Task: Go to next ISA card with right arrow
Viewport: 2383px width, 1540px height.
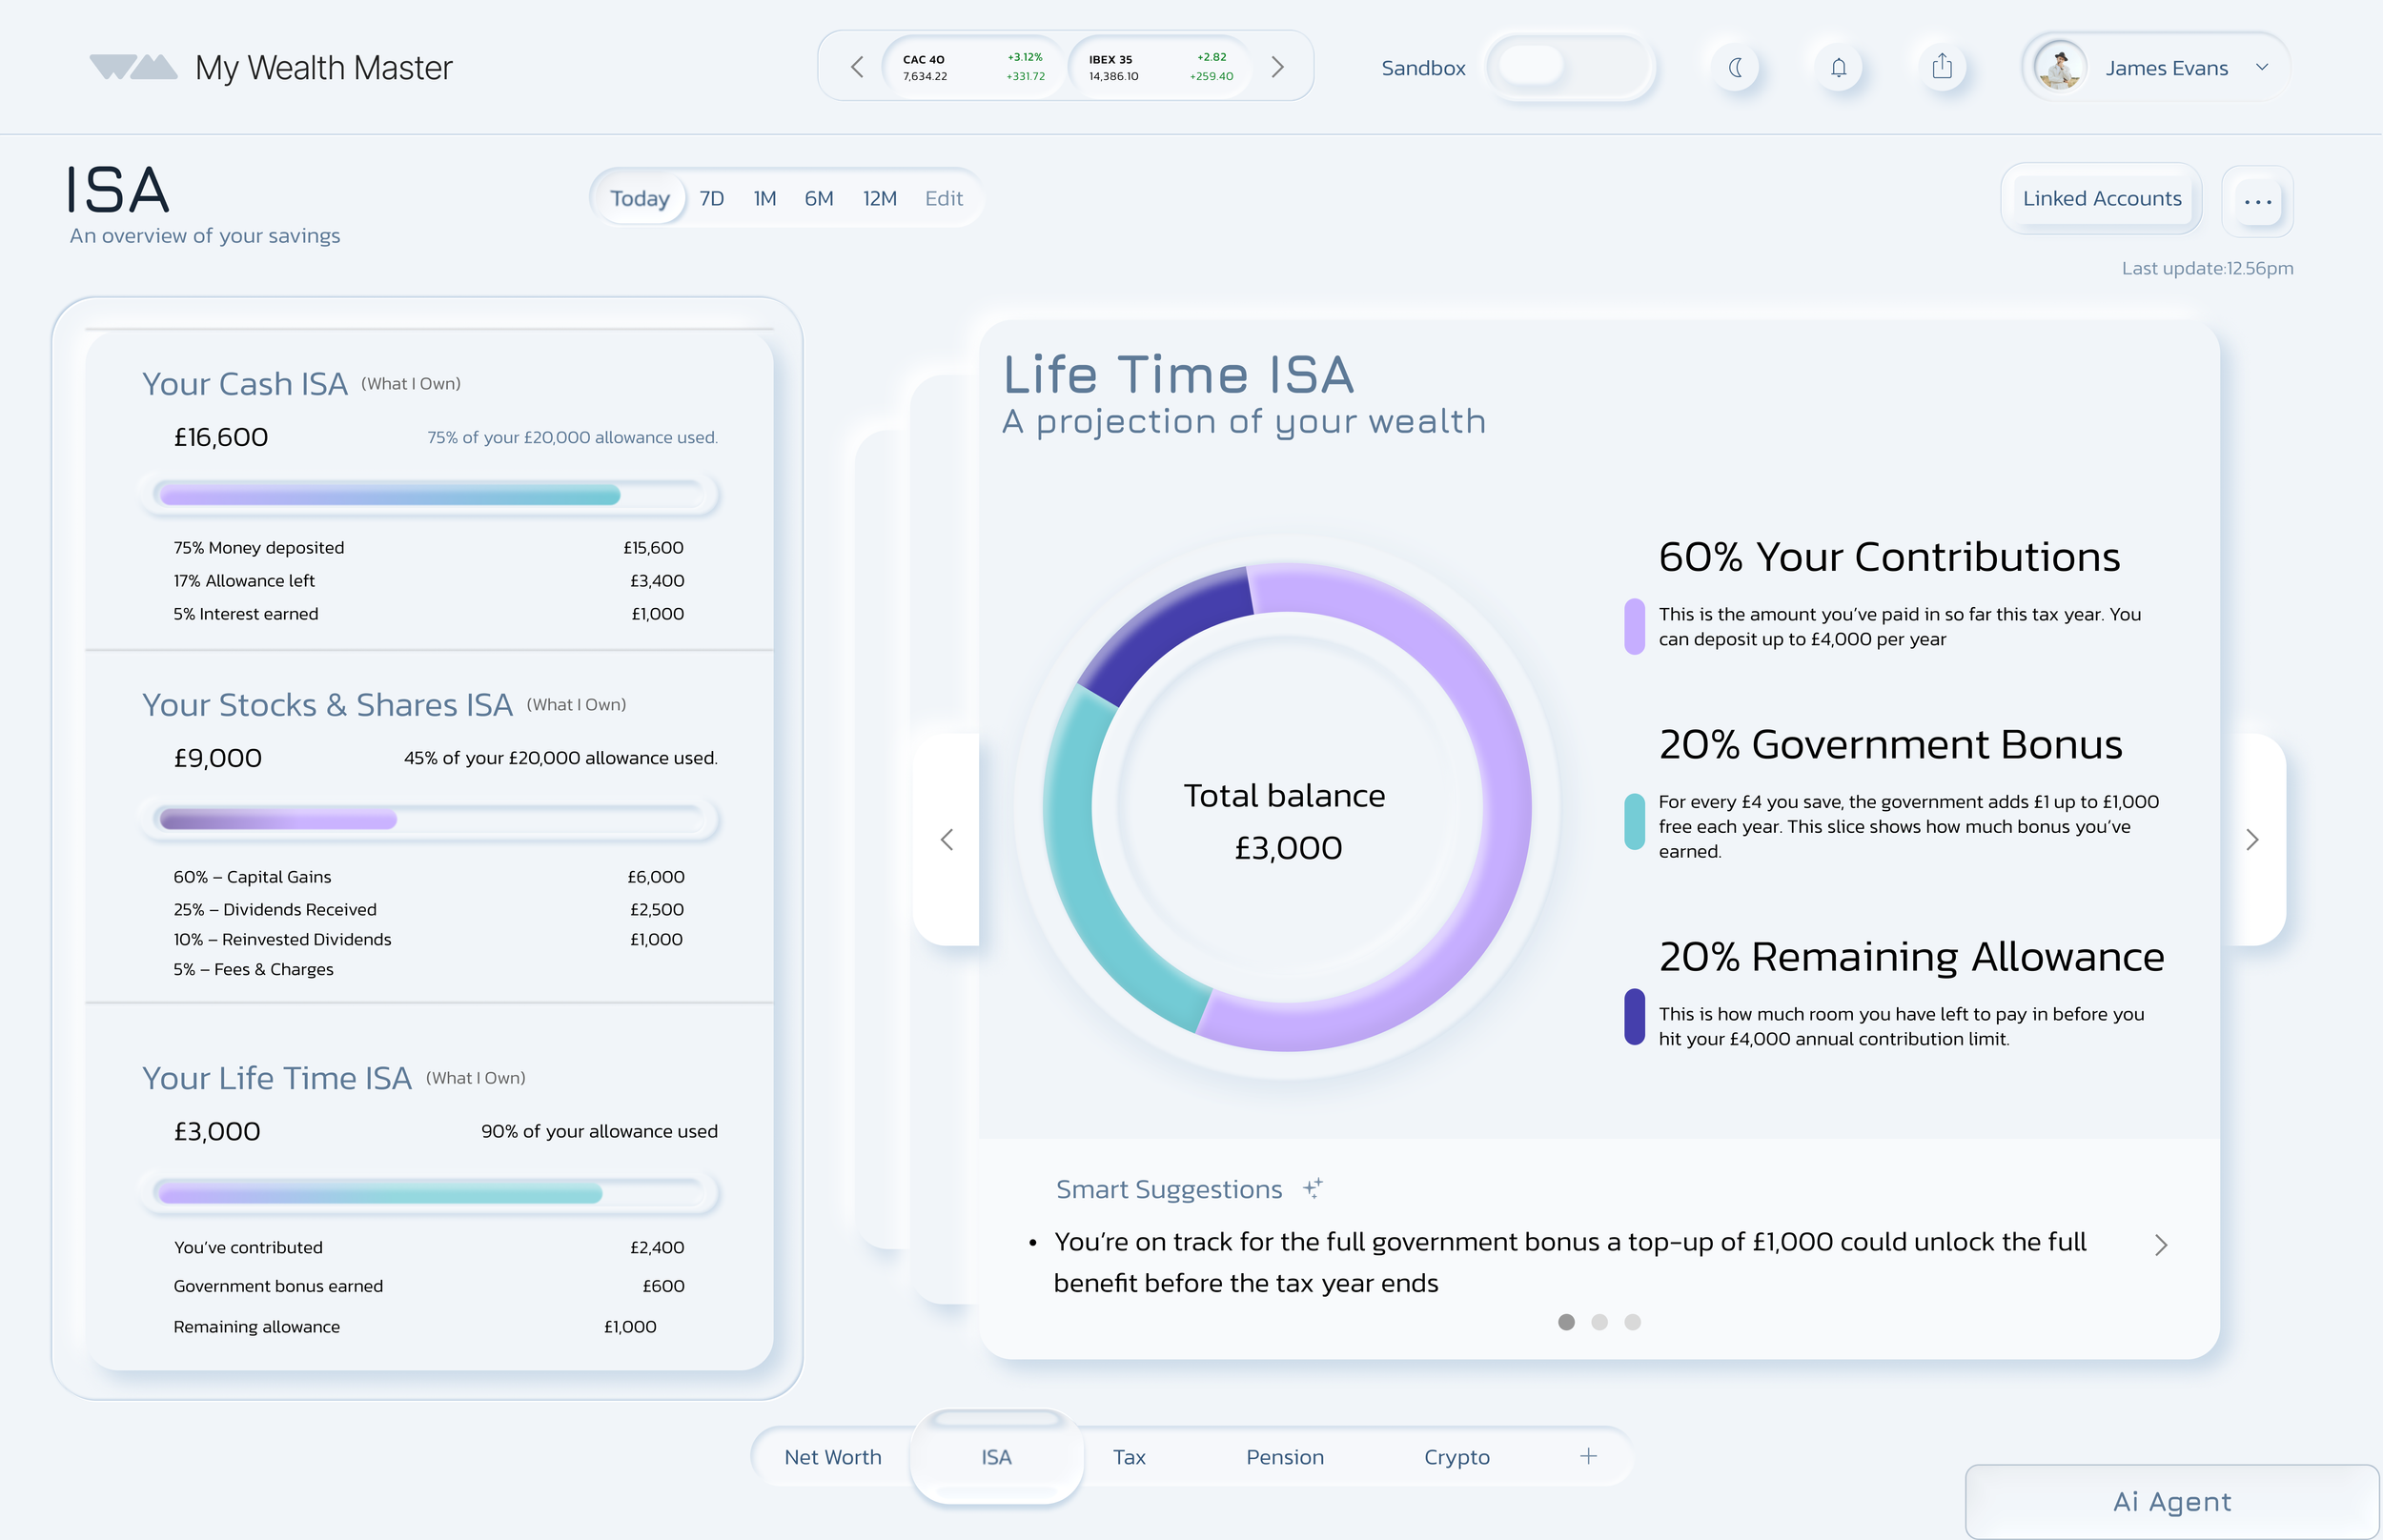Action: (x=2252, y=840)
